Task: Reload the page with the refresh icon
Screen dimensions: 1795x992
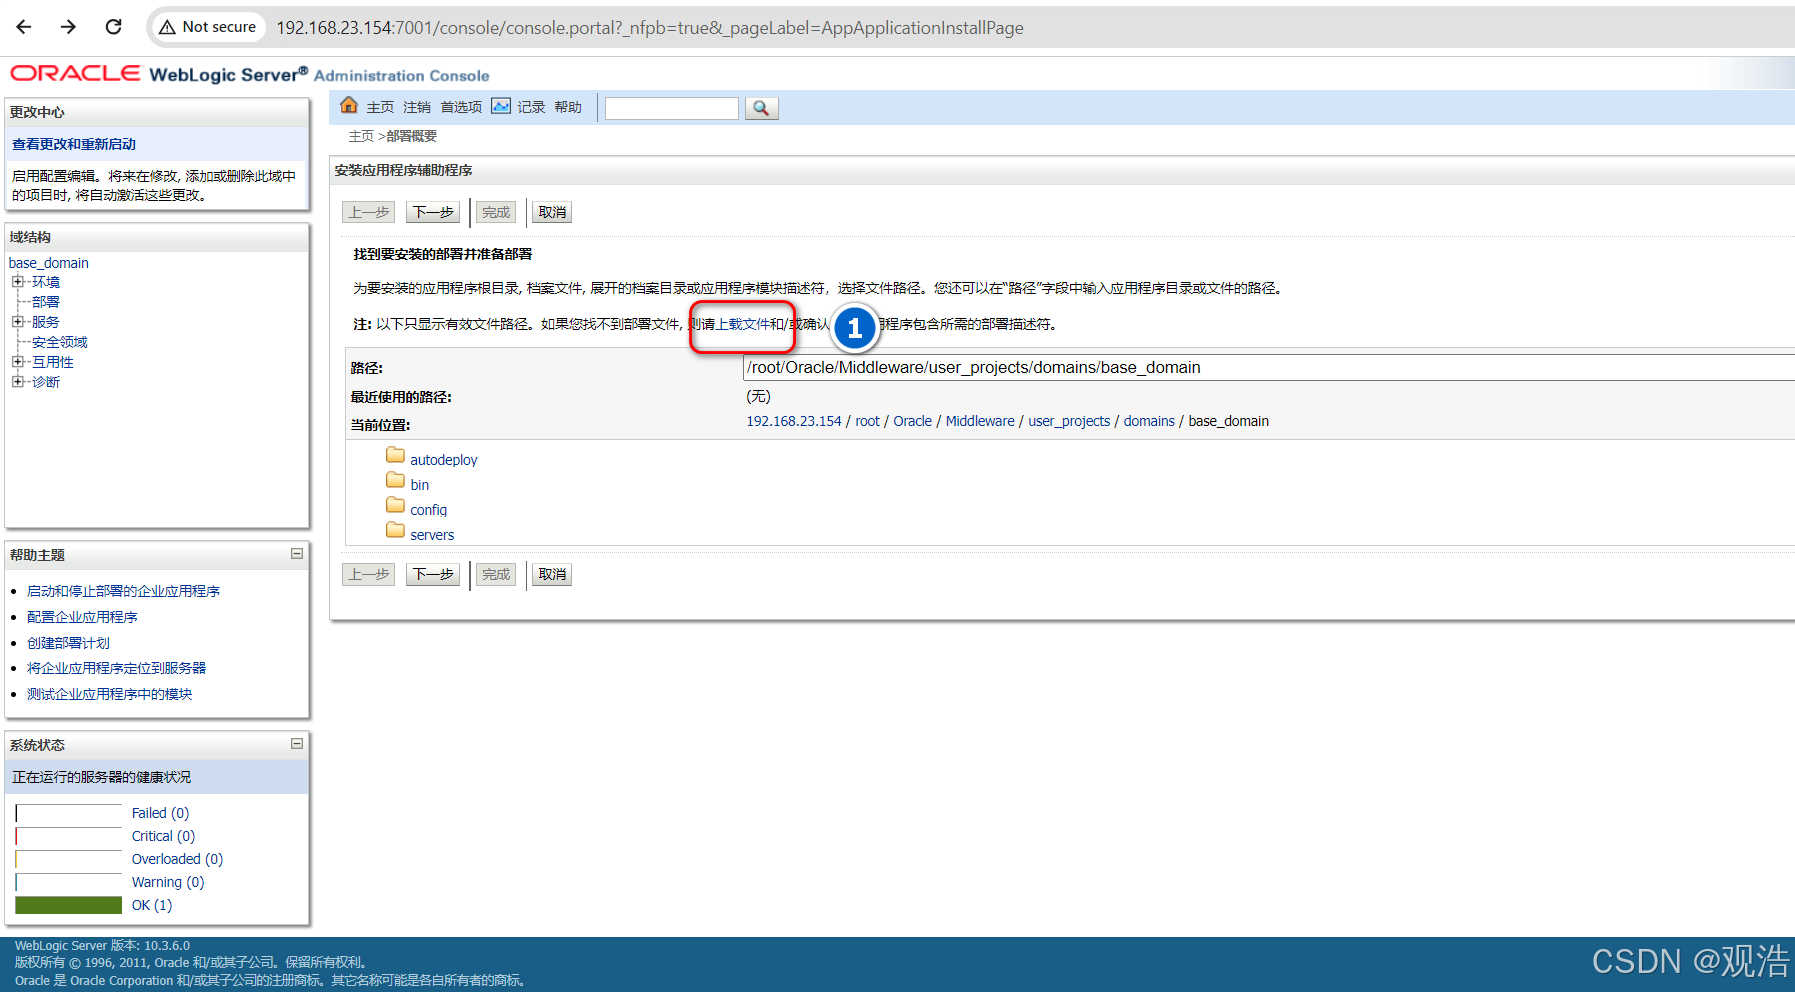Action: pyautogui.click(x=113, y=27)
